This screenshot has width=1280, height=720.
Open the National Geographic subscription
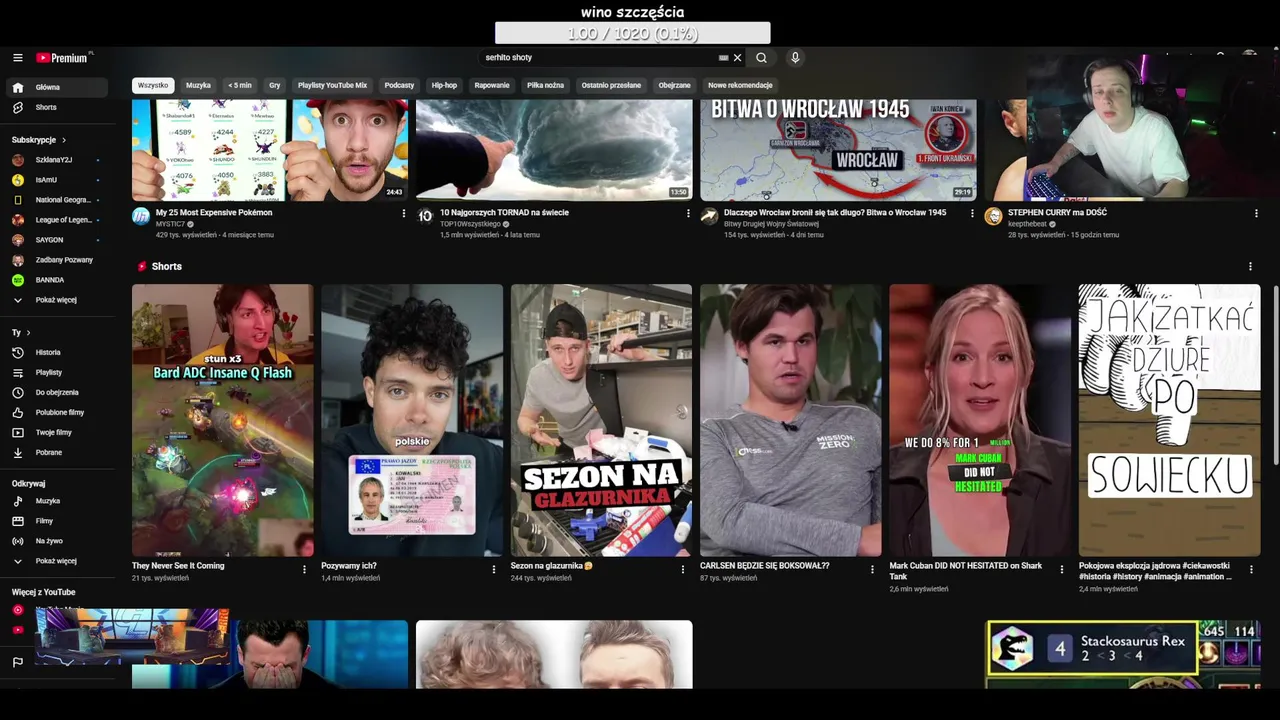pyautogui.click(x=57, y=200)
